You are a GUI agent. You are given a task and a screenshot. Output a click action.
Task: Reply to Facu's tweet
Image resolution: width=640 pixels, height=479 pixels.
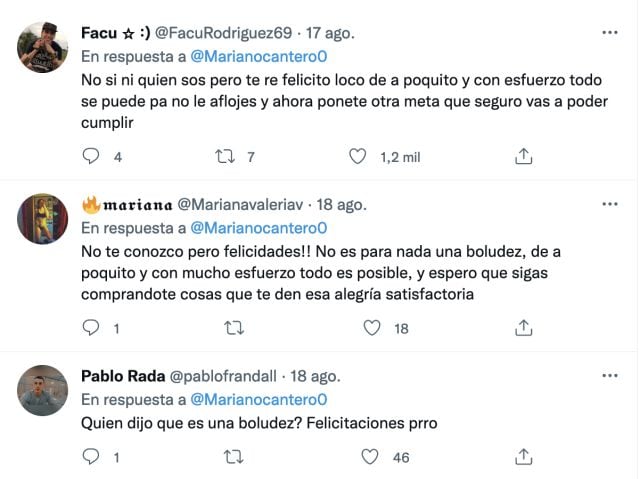click(x=91, y=156)
